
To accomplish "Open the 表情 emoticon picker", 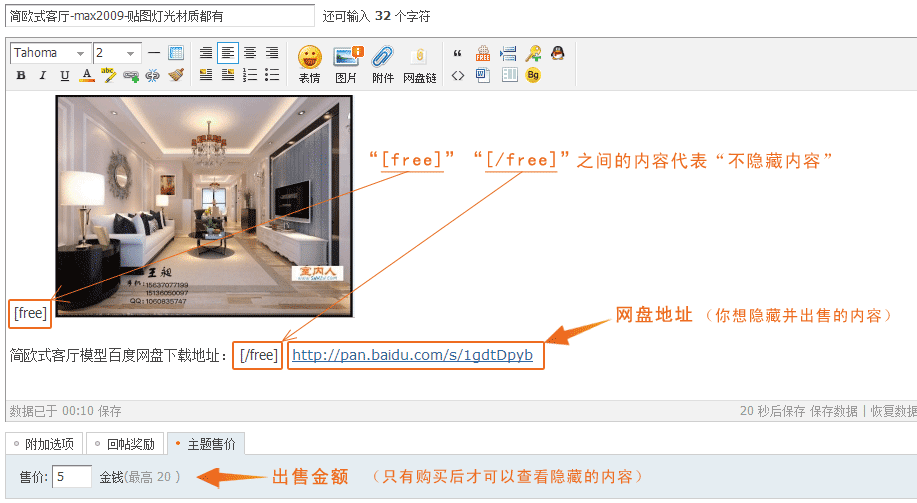I will click(x=310, y=64).
